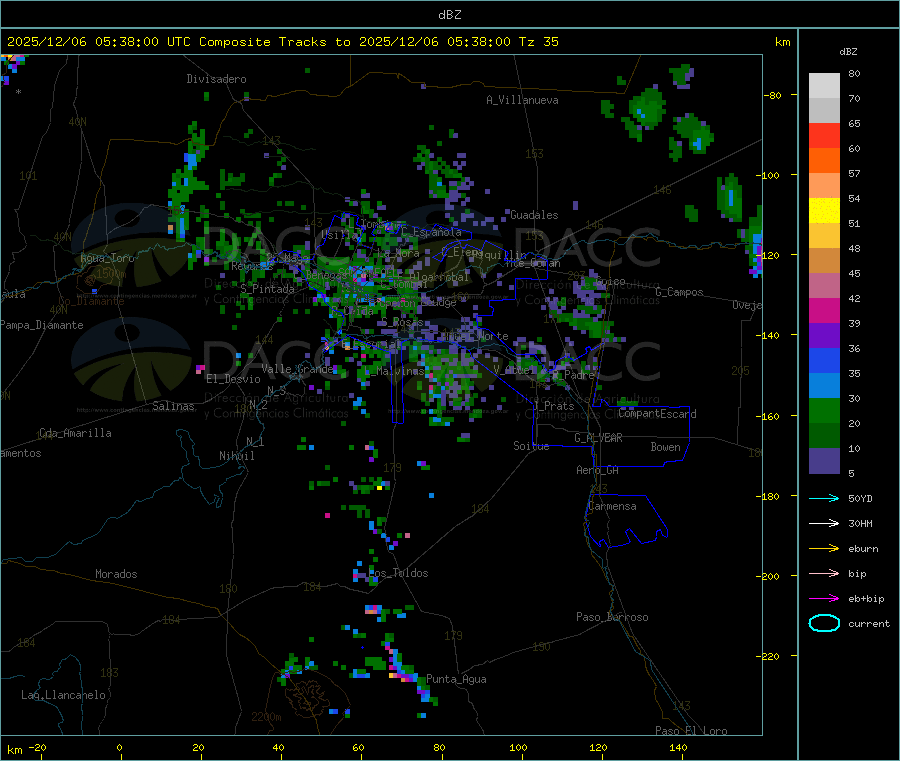Click the 'Agua_Toro' map label
Viewport: 900px width, 761px height.
tap(107, 258)
